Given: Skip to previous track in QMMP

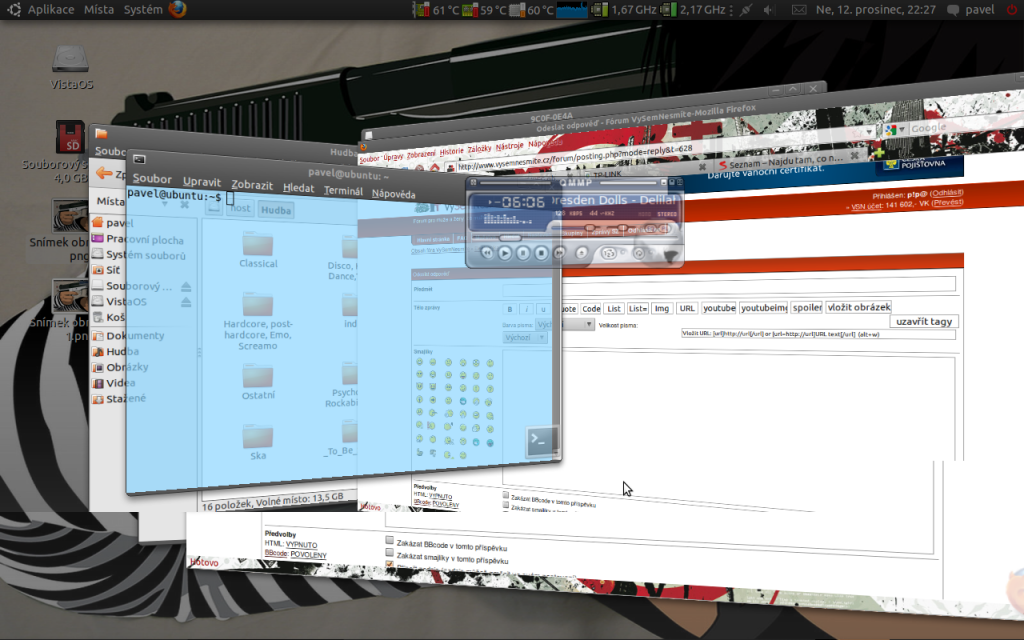Looking at the screenshot, I should coord(487,253).
